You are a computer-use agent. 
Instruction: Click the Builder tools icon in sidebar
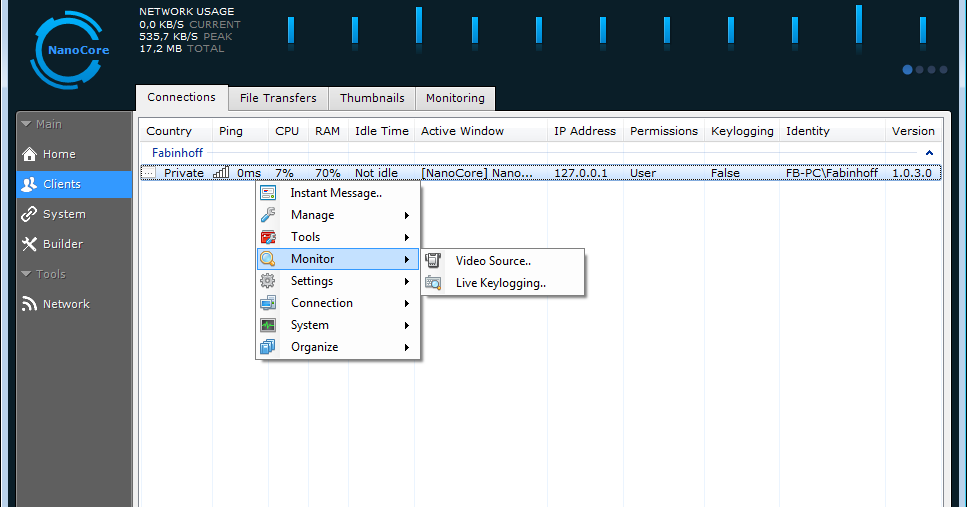[29, 244]
